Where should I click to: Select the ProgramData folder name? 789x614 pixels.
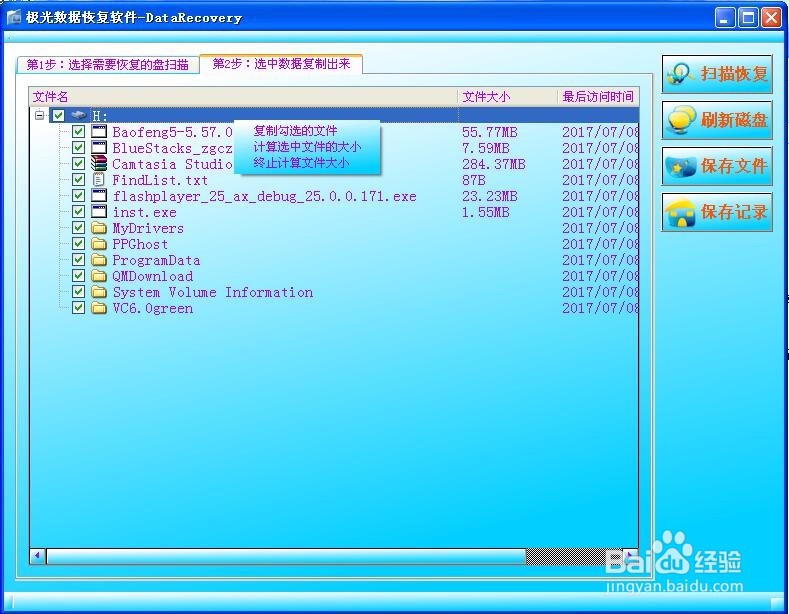(156, 260)
